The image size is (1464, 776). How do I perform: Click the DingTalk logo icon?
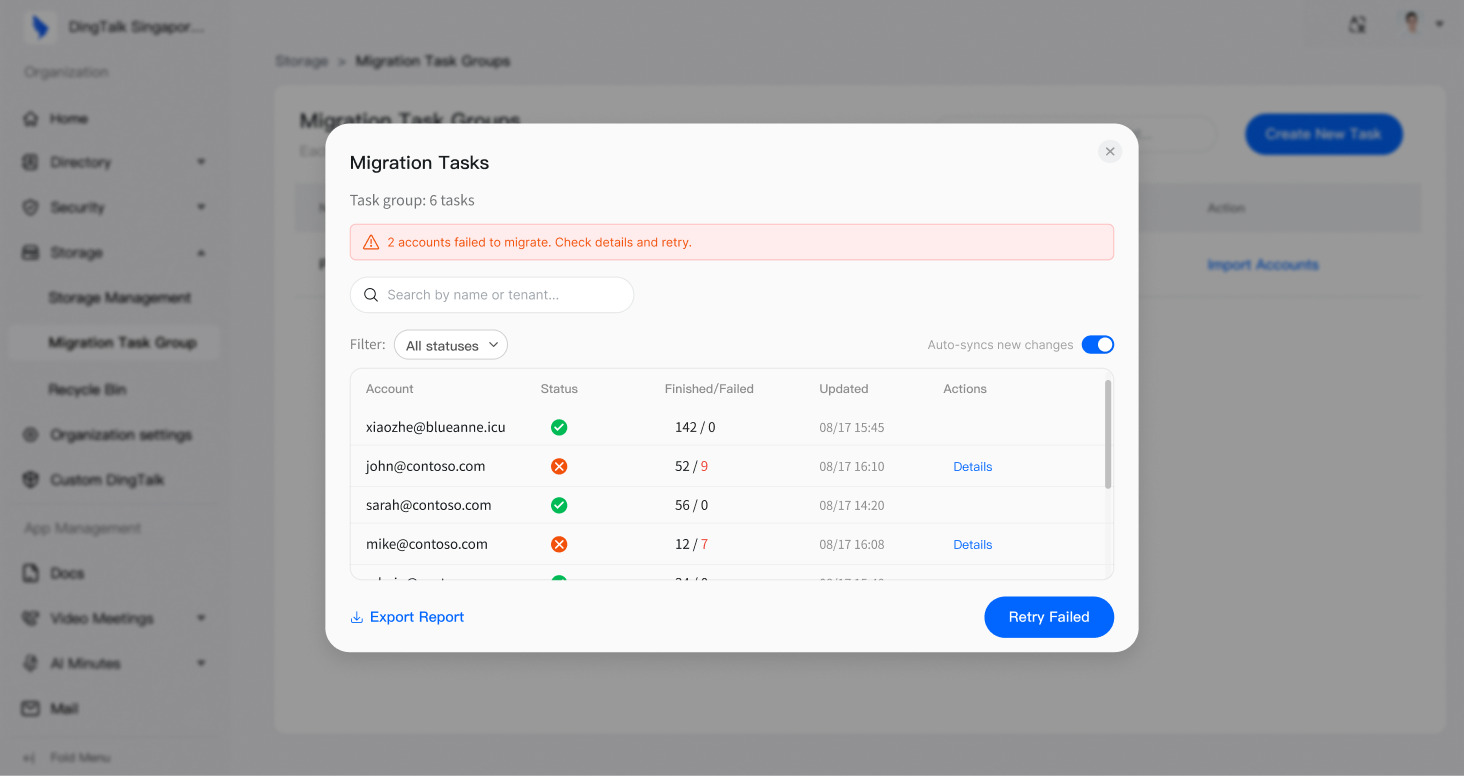coord(40,27)
